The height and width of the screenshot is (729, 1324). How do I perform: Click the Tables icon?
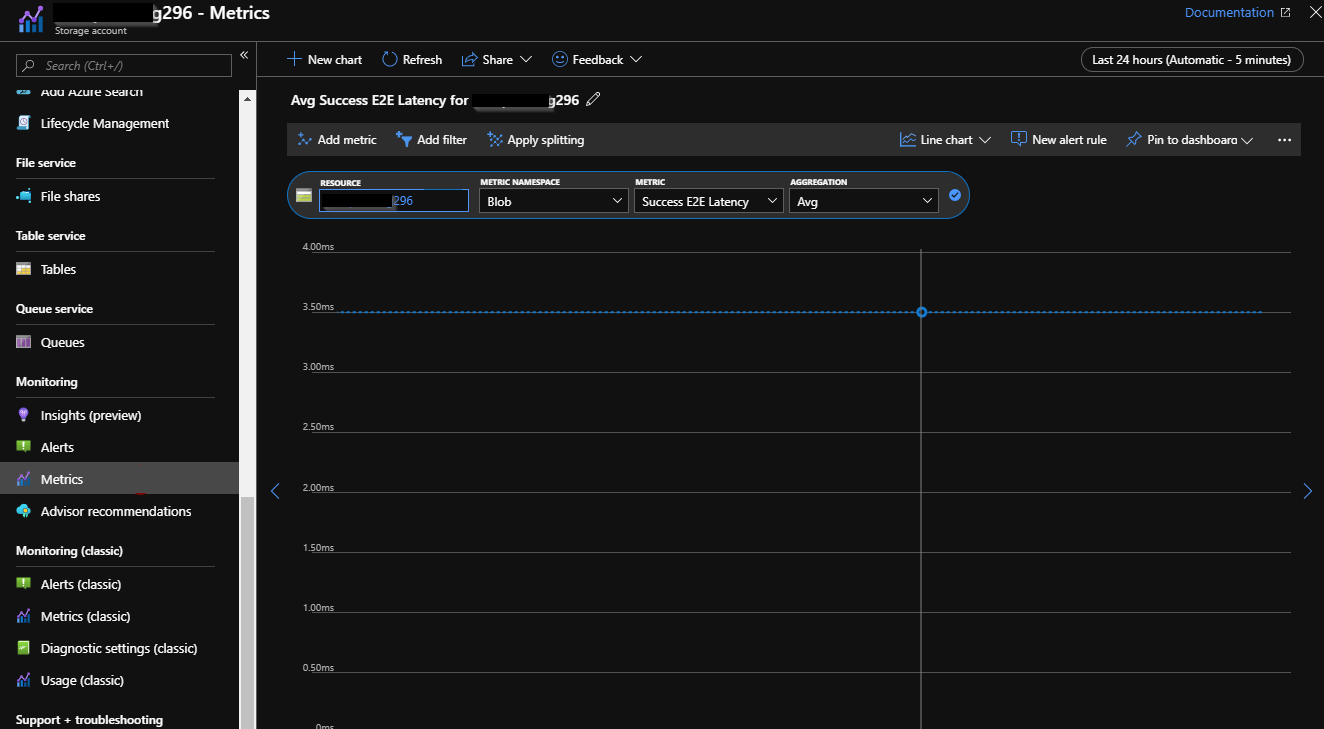(x=24, y=269)
